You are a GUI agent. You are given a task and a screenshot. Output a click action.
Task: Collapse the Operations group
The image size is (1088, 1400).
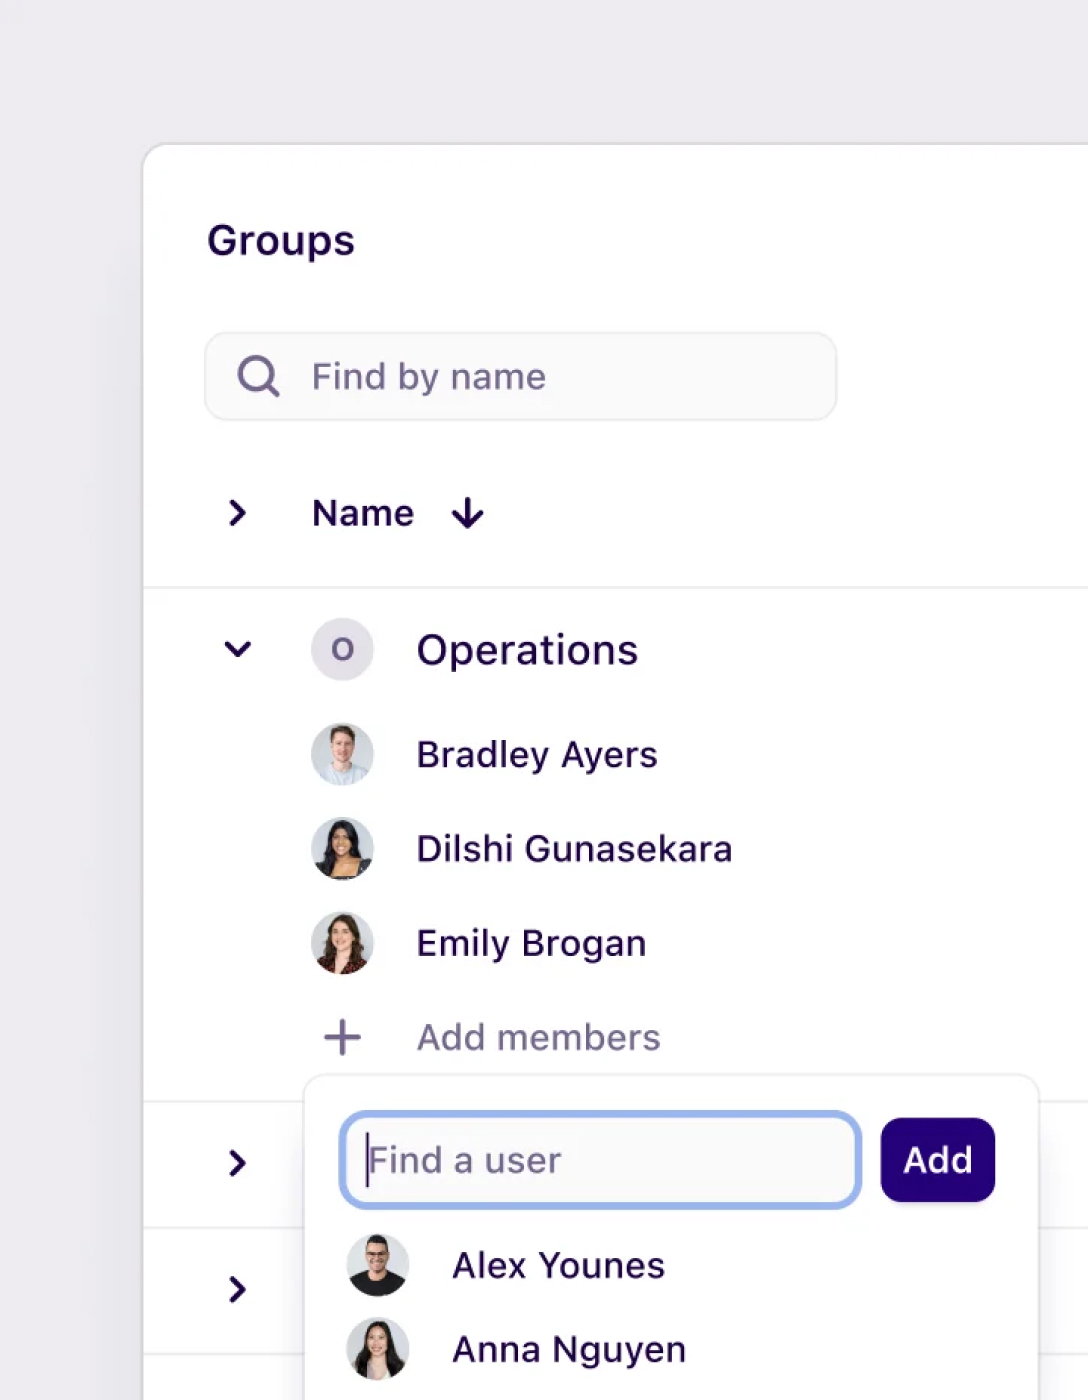[x=237, y=649]
